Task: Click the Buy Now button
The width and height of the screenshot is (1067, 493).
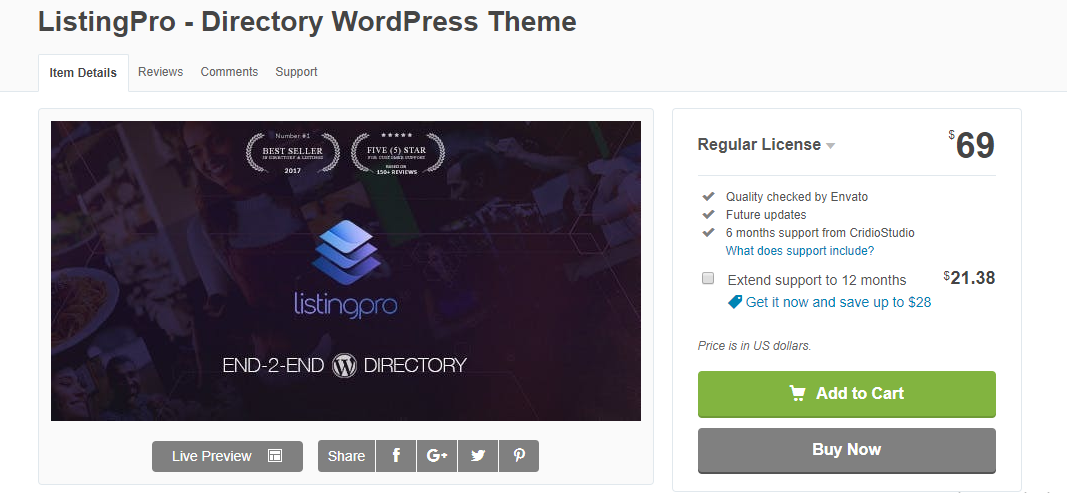Action: tap(847, 450)
